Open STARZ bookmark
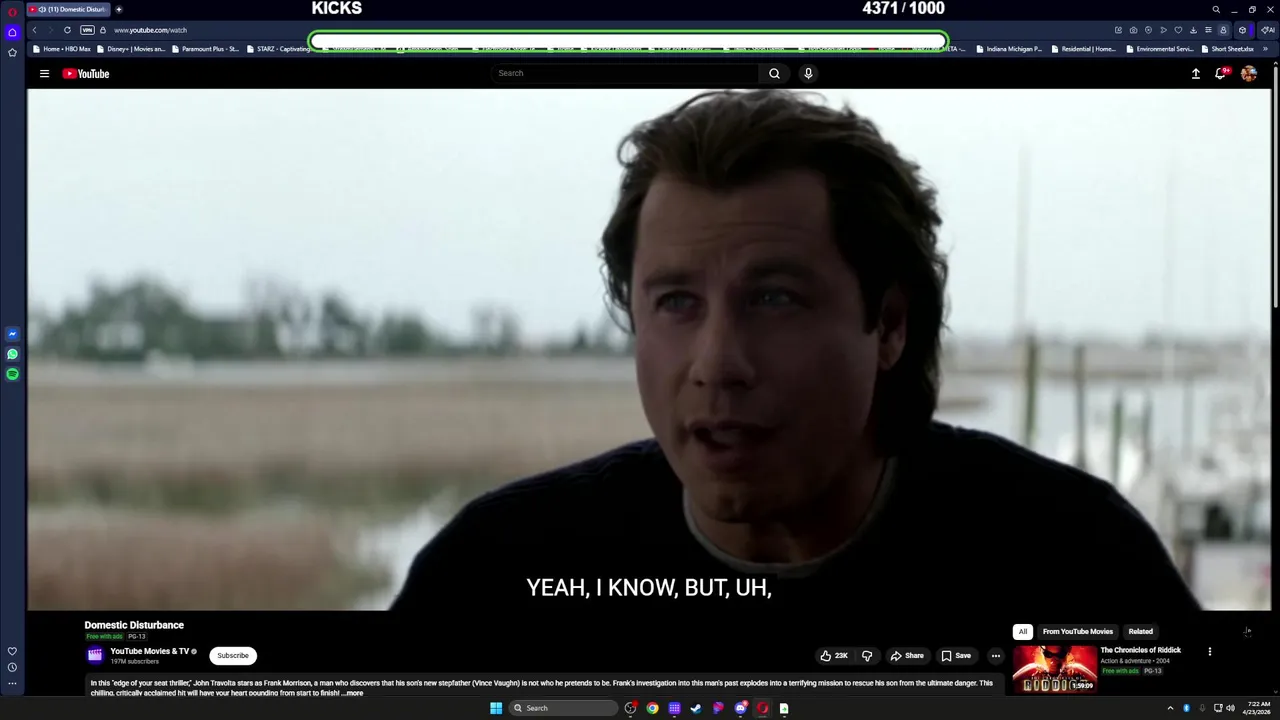 [x=278, y=48]
